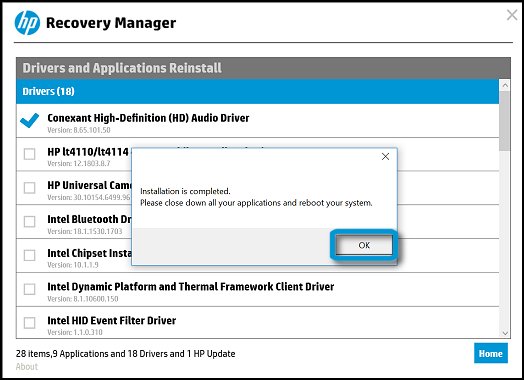Click the Version: 8.65.101.50 text
524x380 pixels.
(x=79, y=130)
